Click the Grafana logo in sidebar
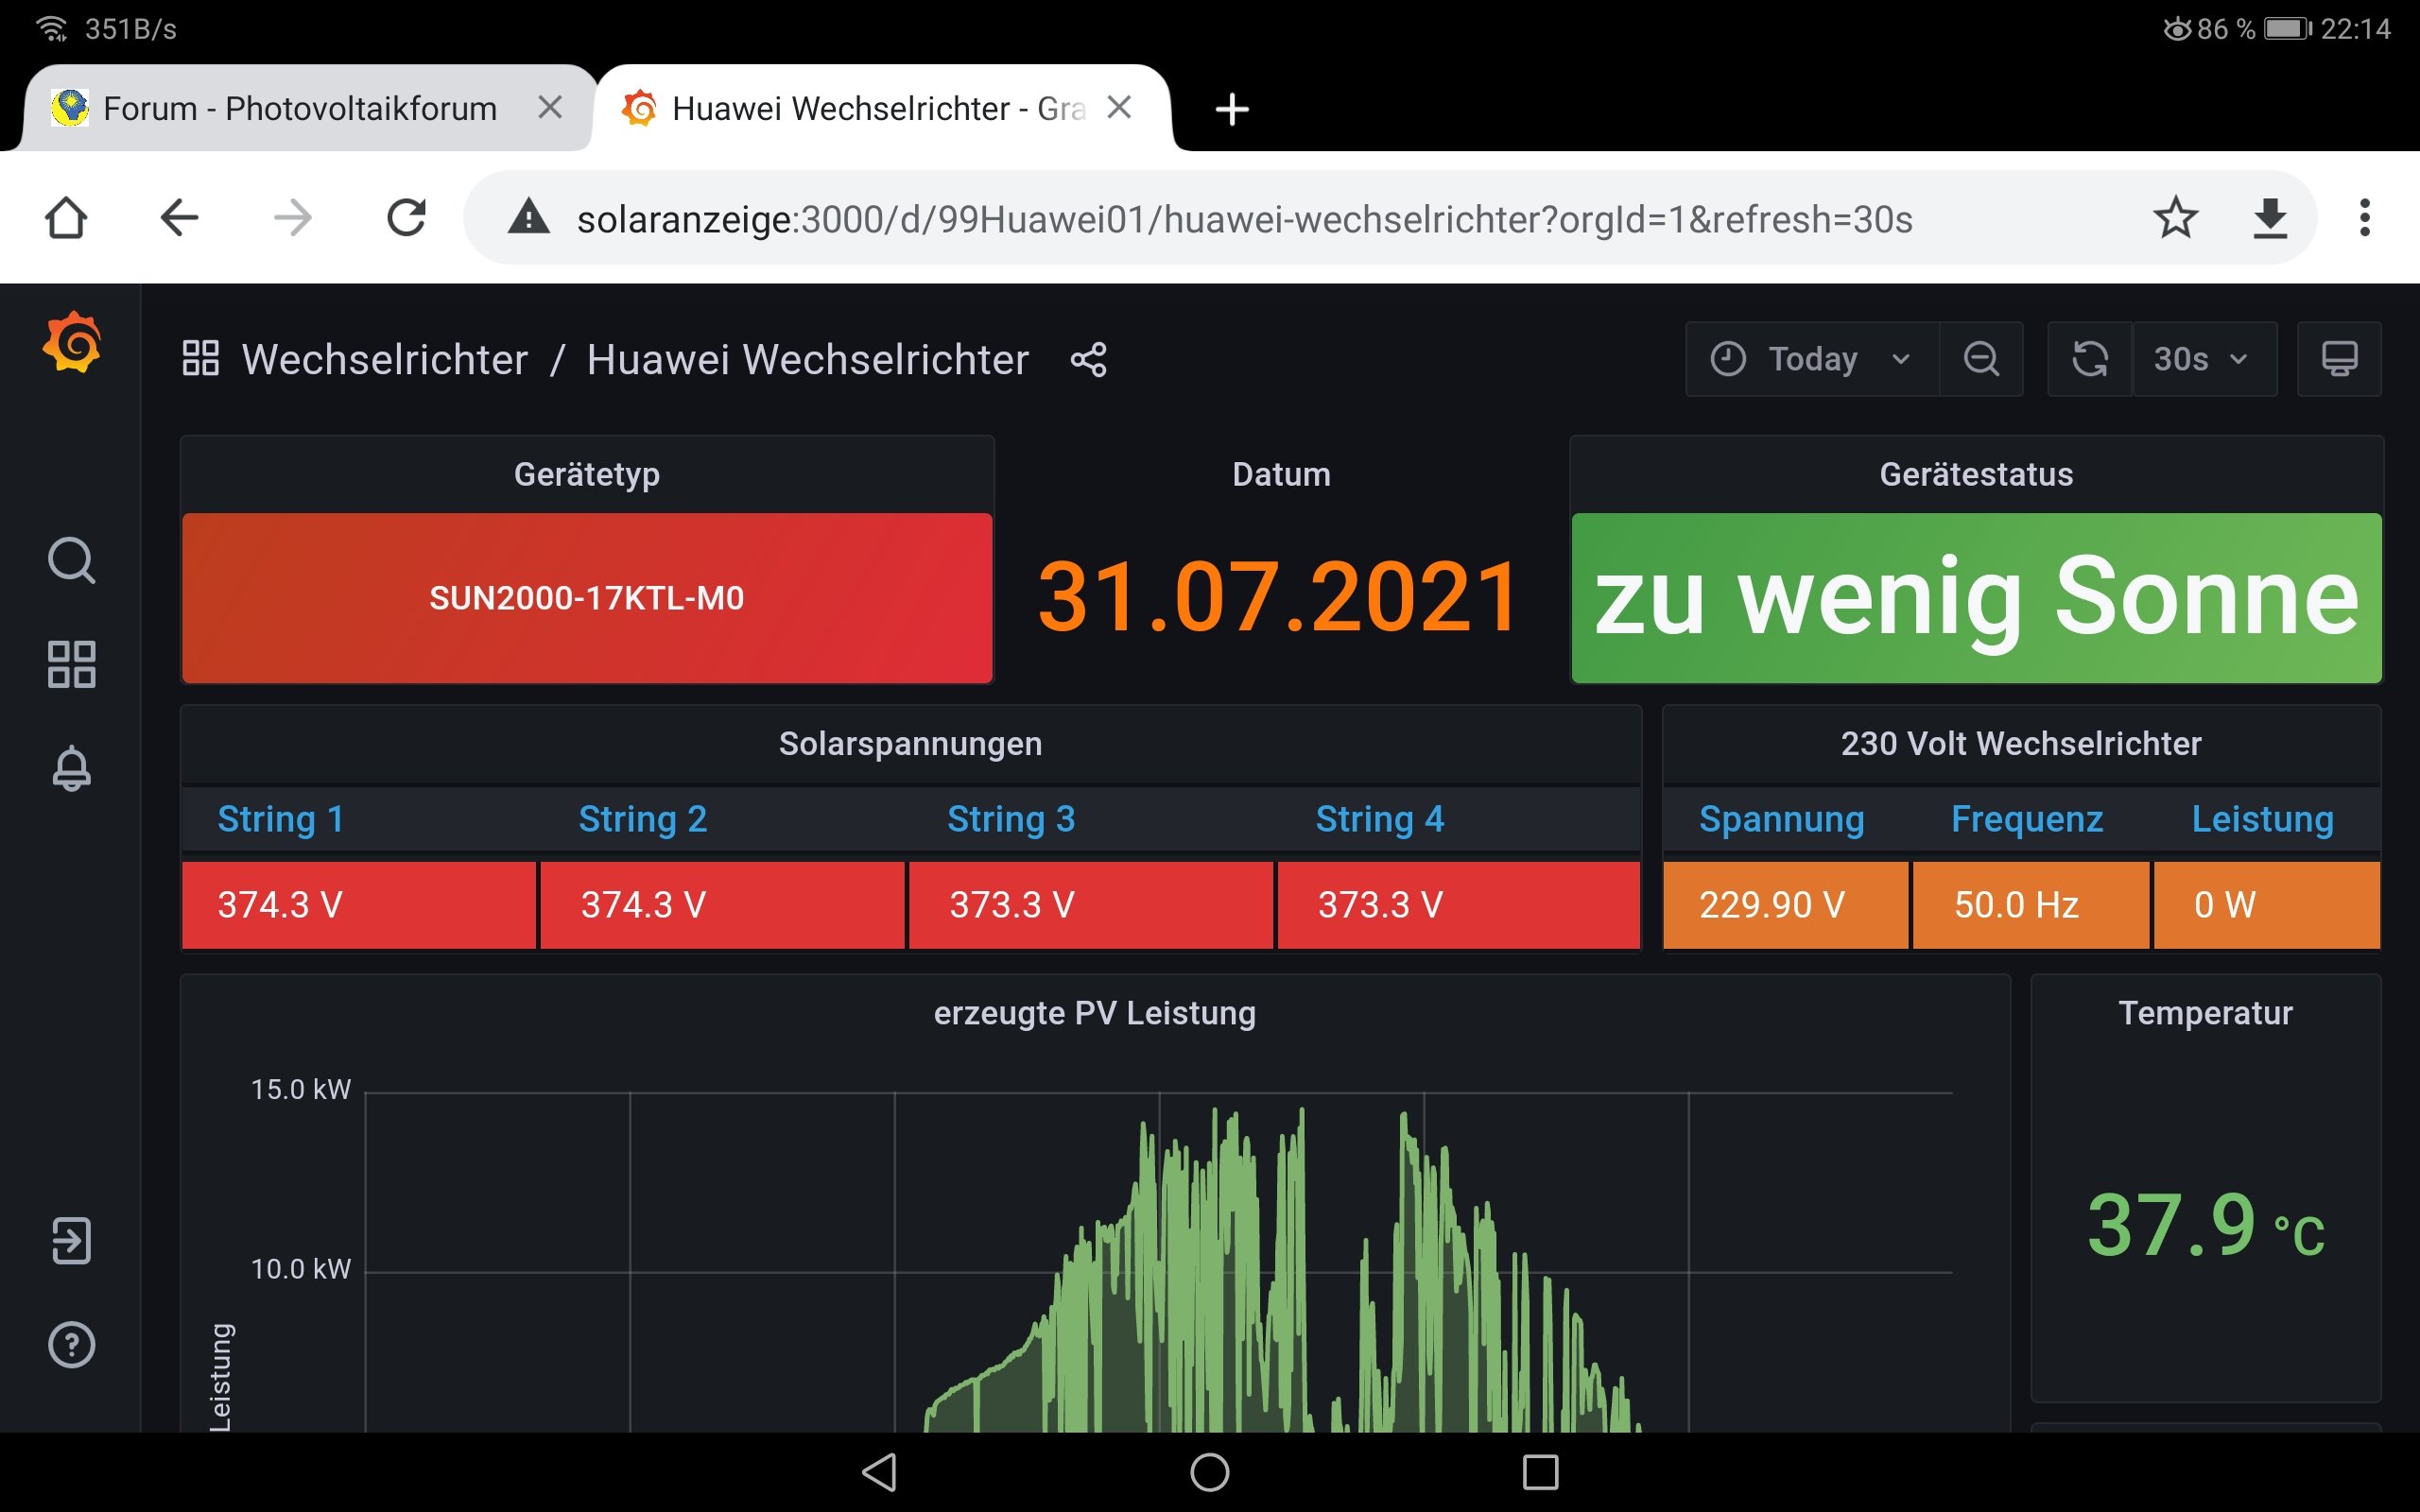The image size is (2420, 1512). [x=71, y=343]
